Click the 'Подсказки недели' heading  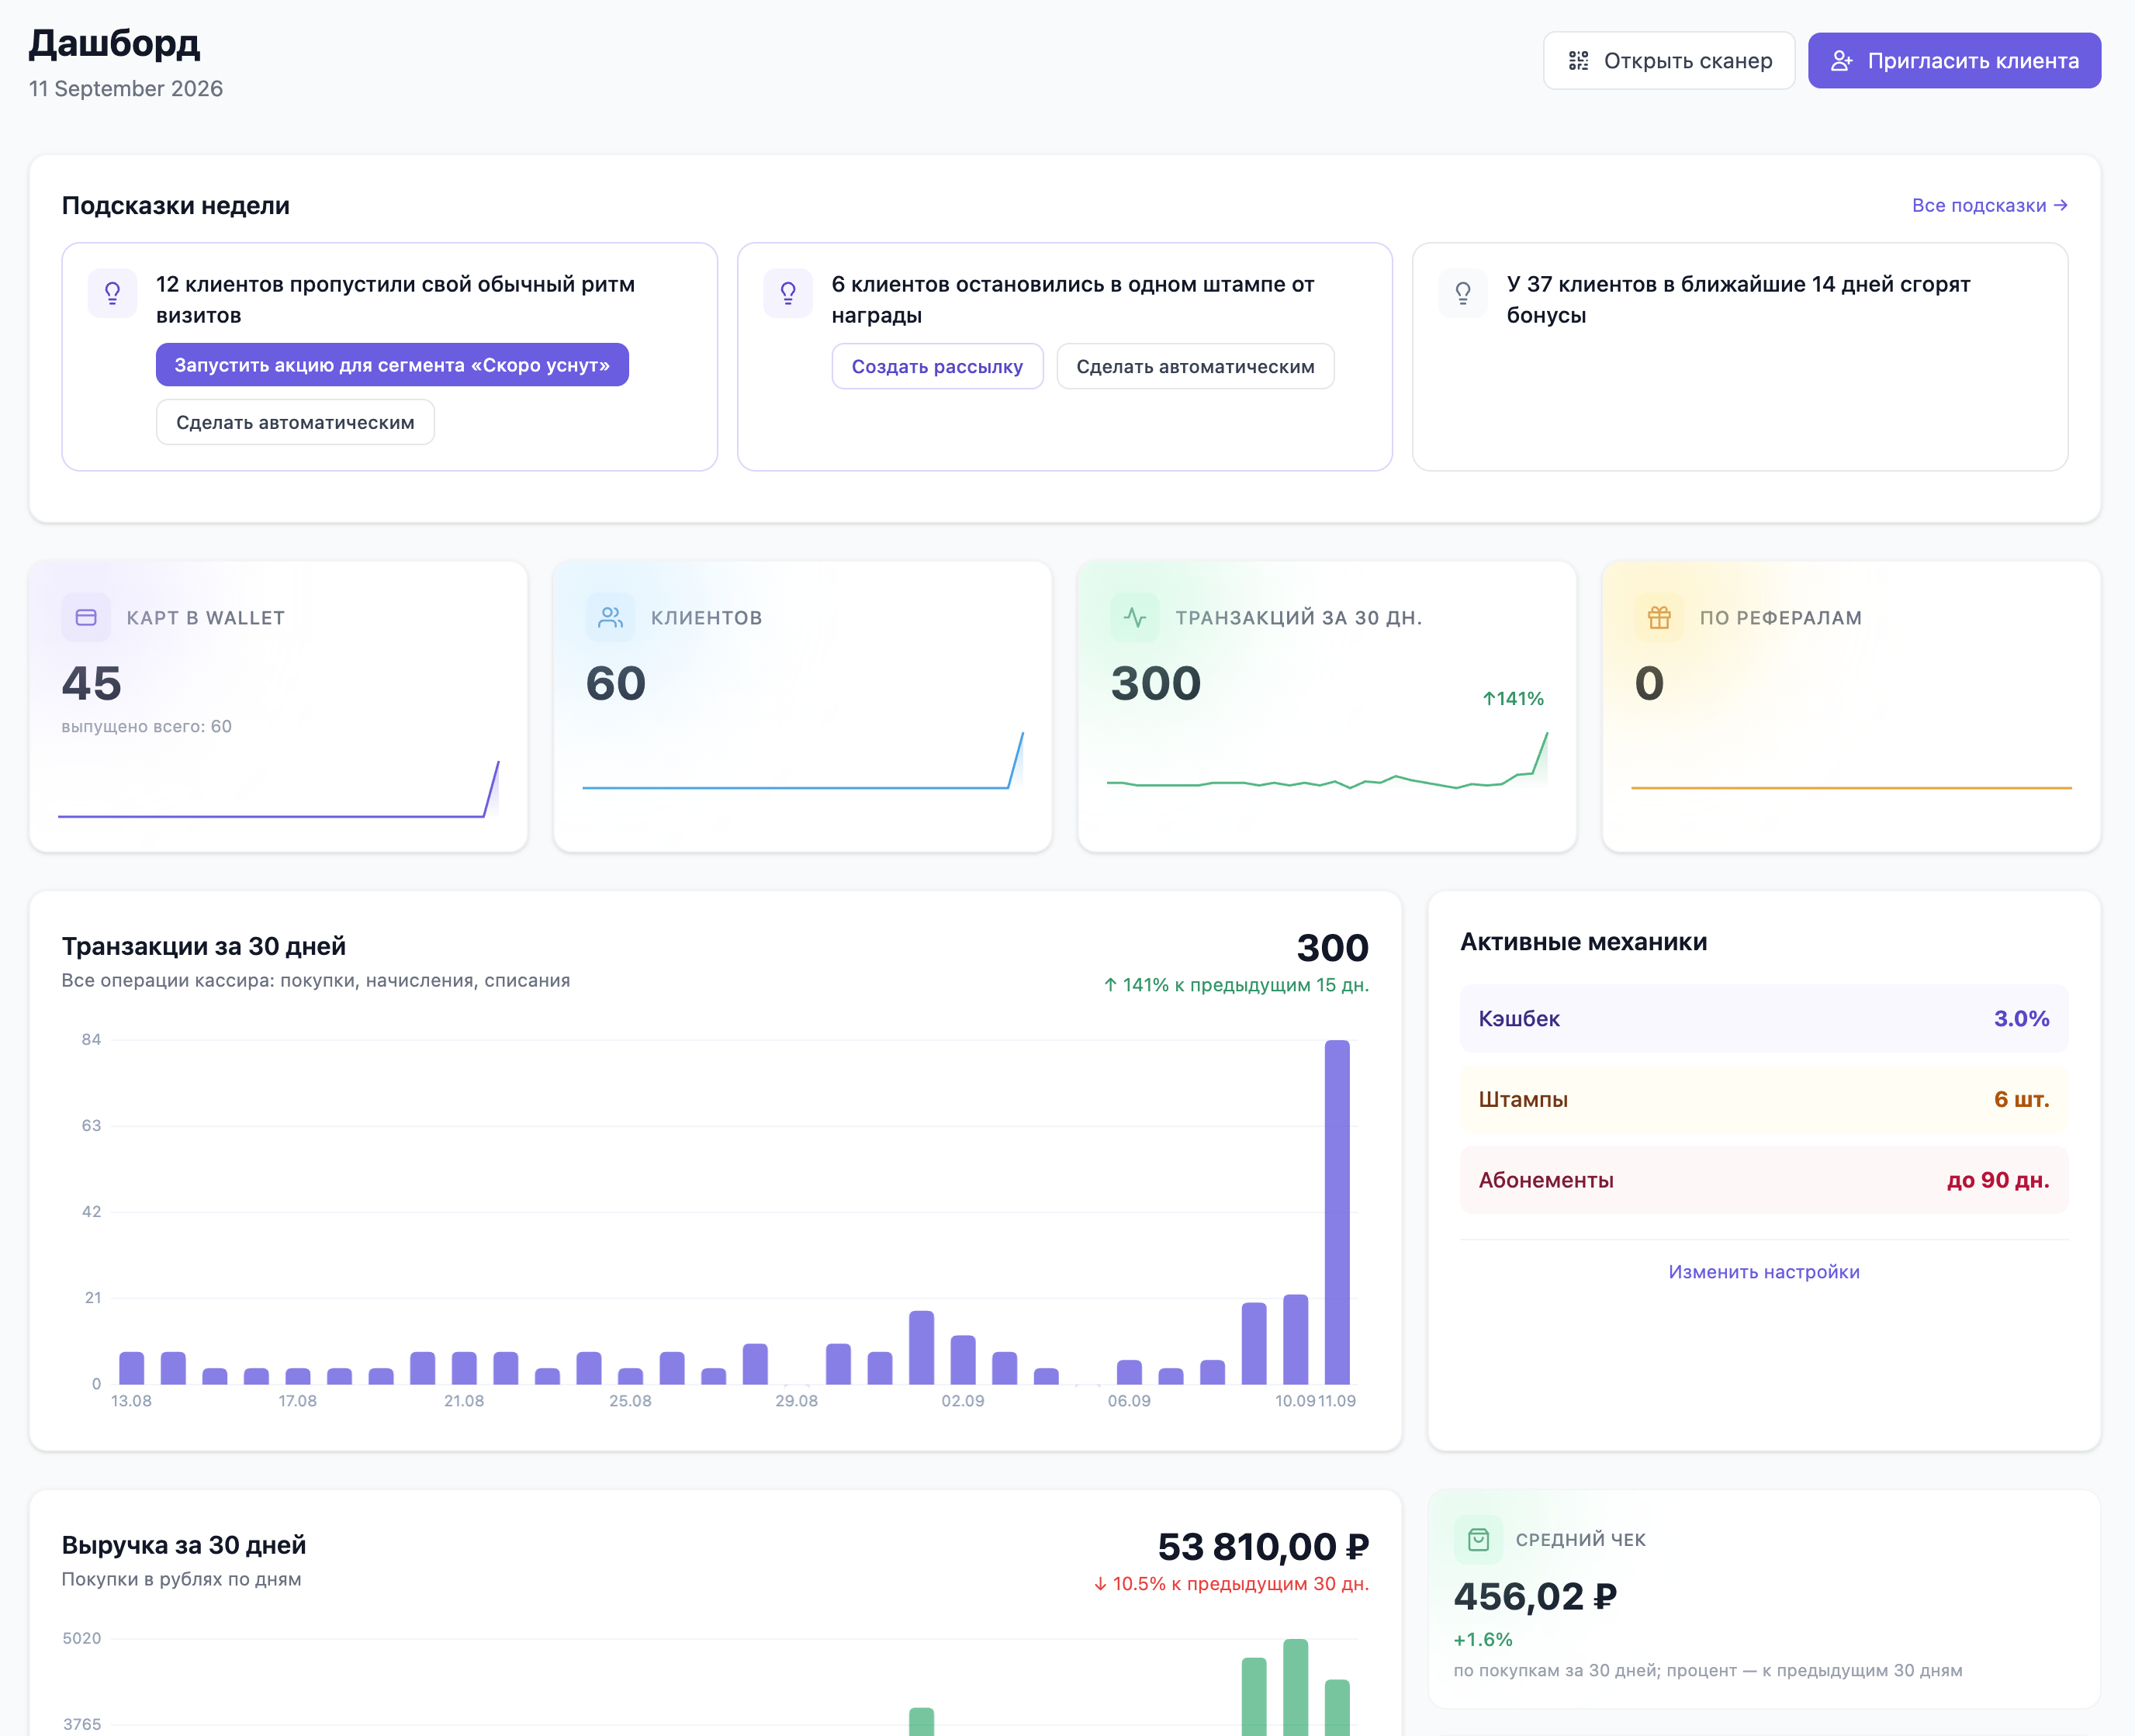pyautogui.click(x=176, y=205)
